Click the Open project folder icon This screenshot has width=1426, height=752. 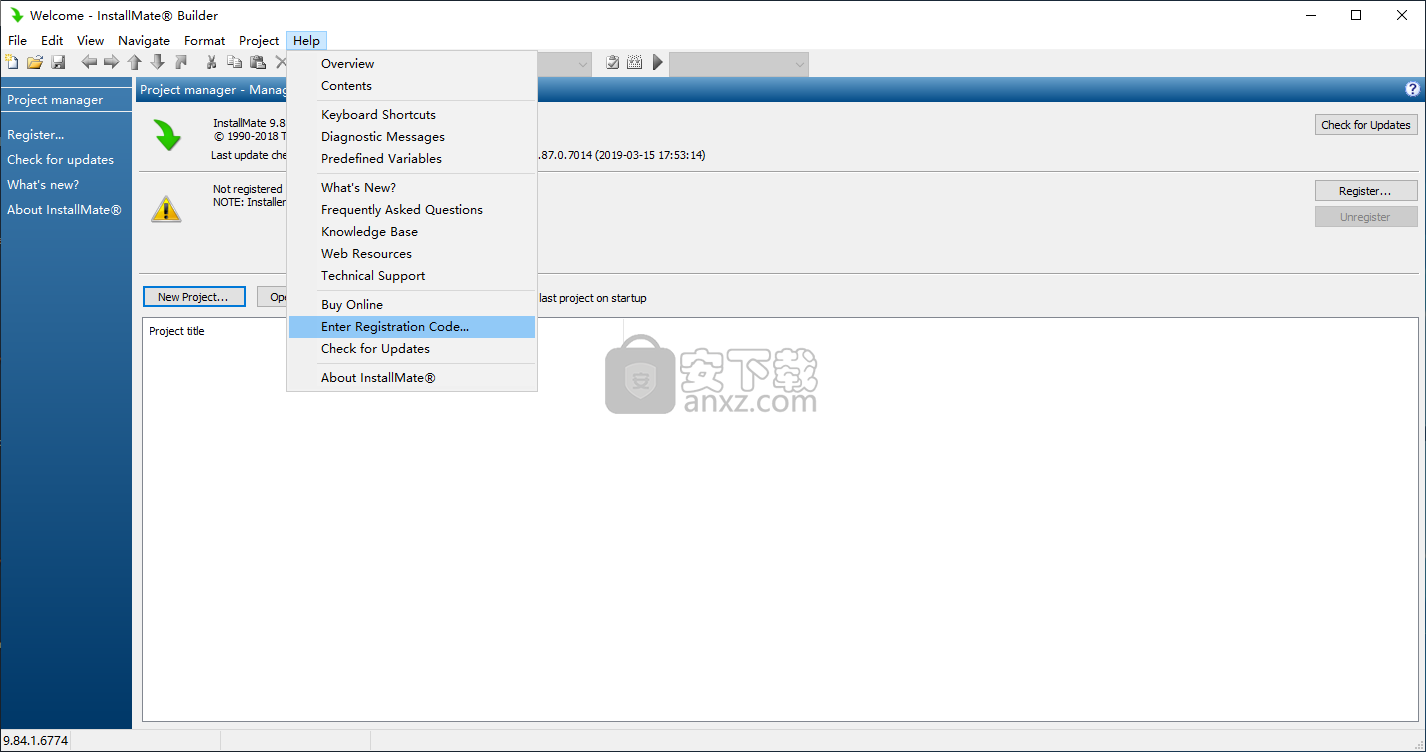[x=35, y=62]
